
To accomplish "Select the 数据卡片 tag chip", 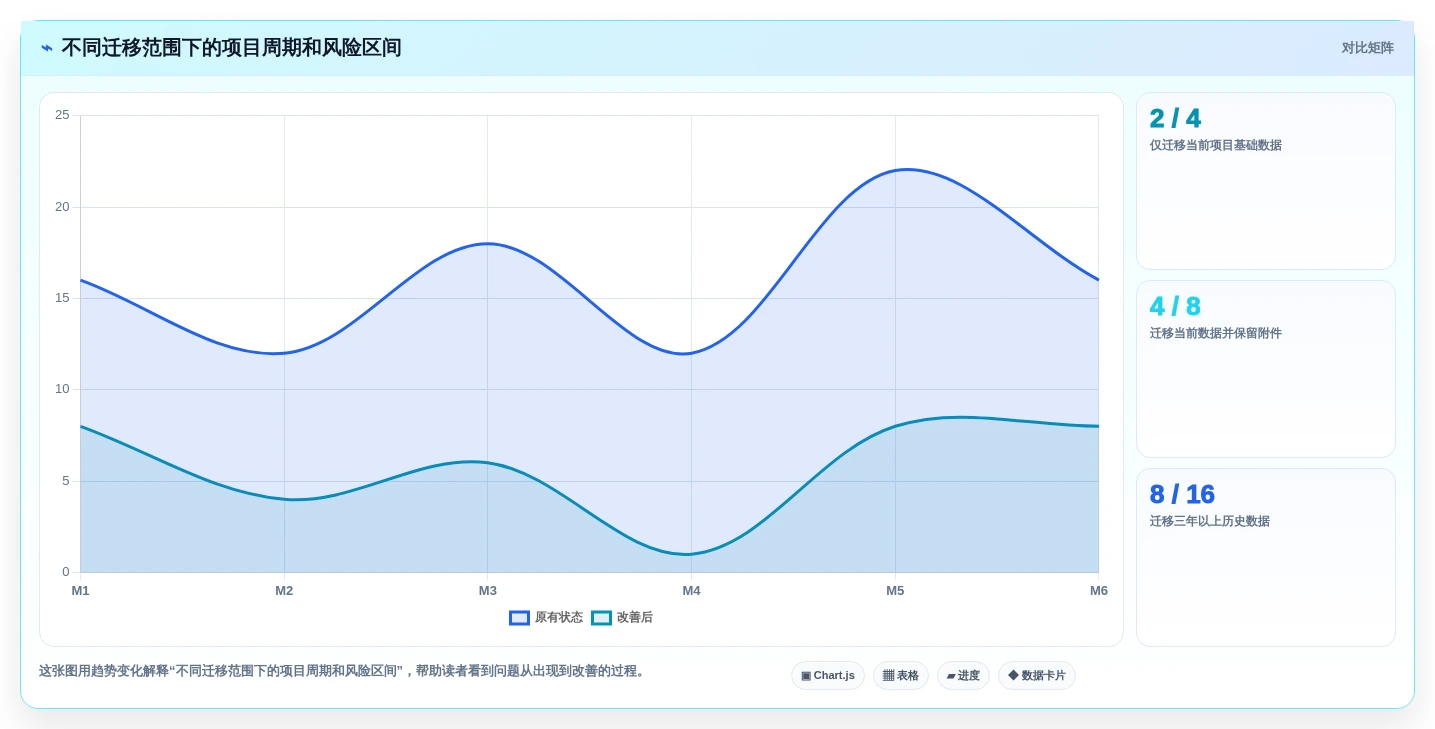I will pyautogui.click(x=1037, y=676).
